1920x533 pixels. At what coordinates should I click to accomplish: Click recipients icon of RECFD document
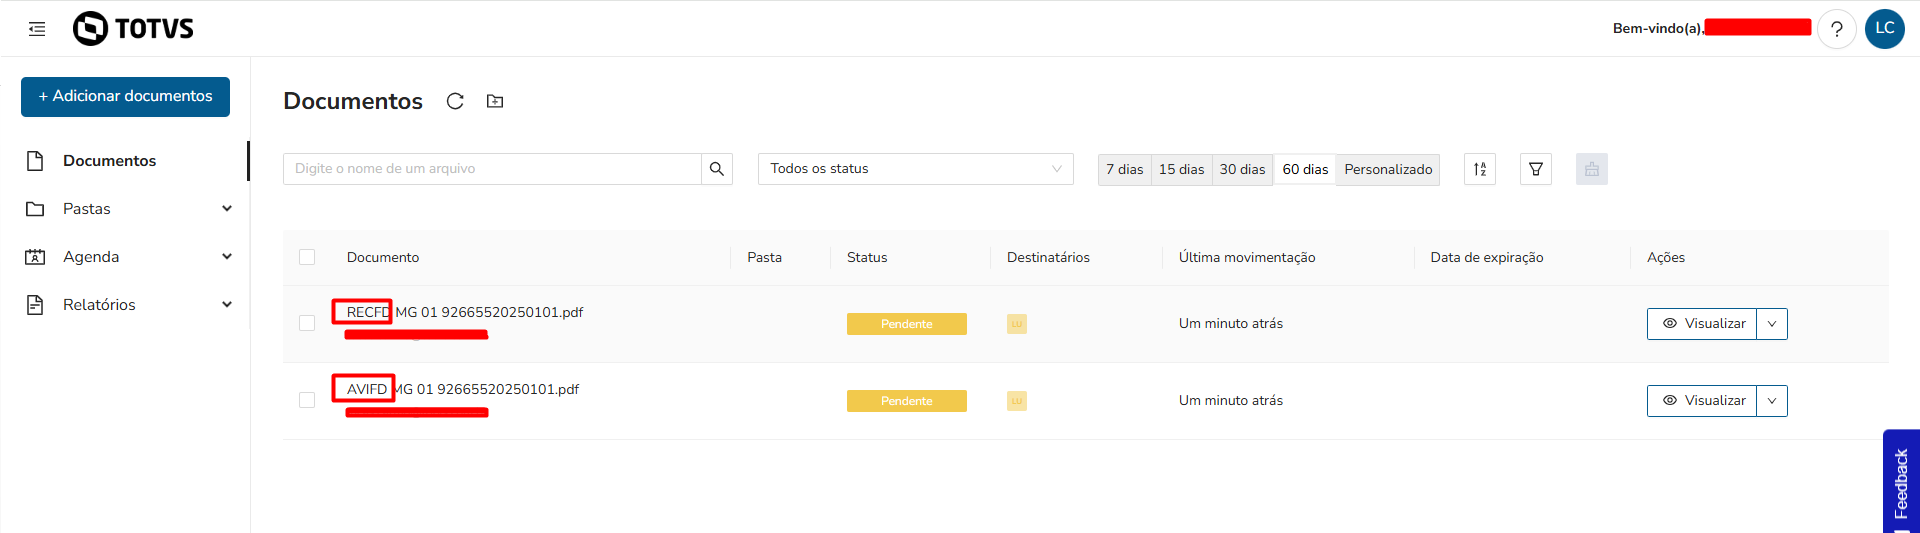tap(1017, 324)
